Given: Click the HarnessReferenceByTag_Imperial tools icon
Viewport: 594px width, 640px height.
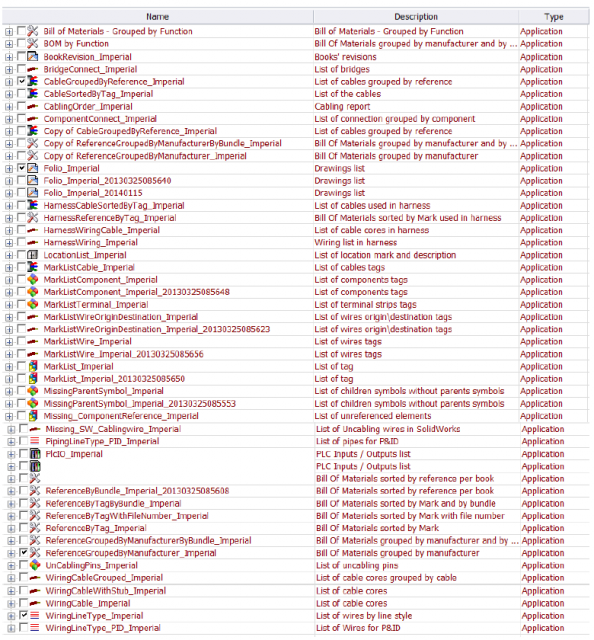Looking at the screenshot, I should (x=33, y=218).
